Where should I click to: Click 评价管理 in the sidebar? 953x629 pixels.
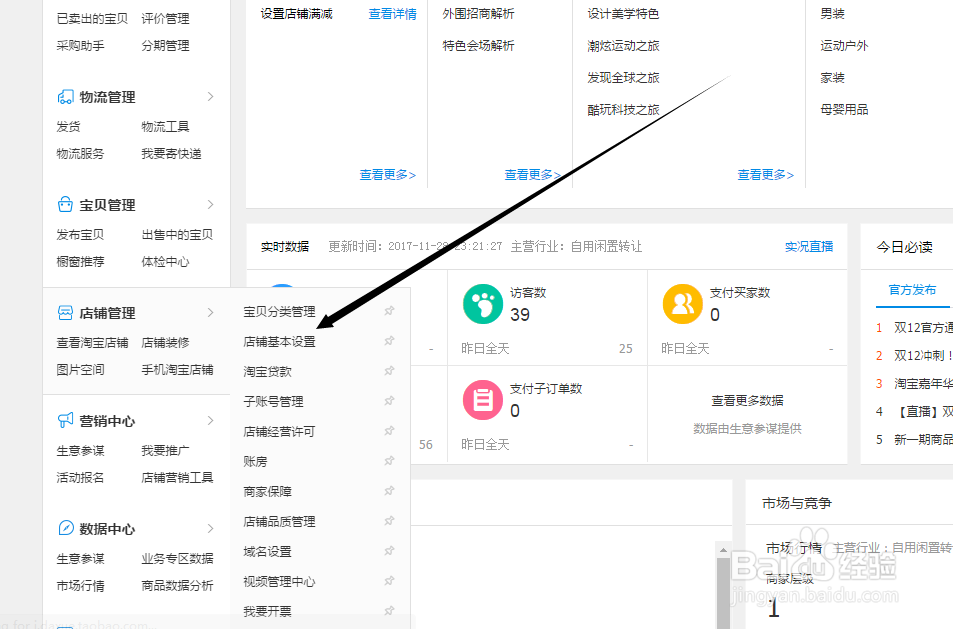click(x=165, y=19)
